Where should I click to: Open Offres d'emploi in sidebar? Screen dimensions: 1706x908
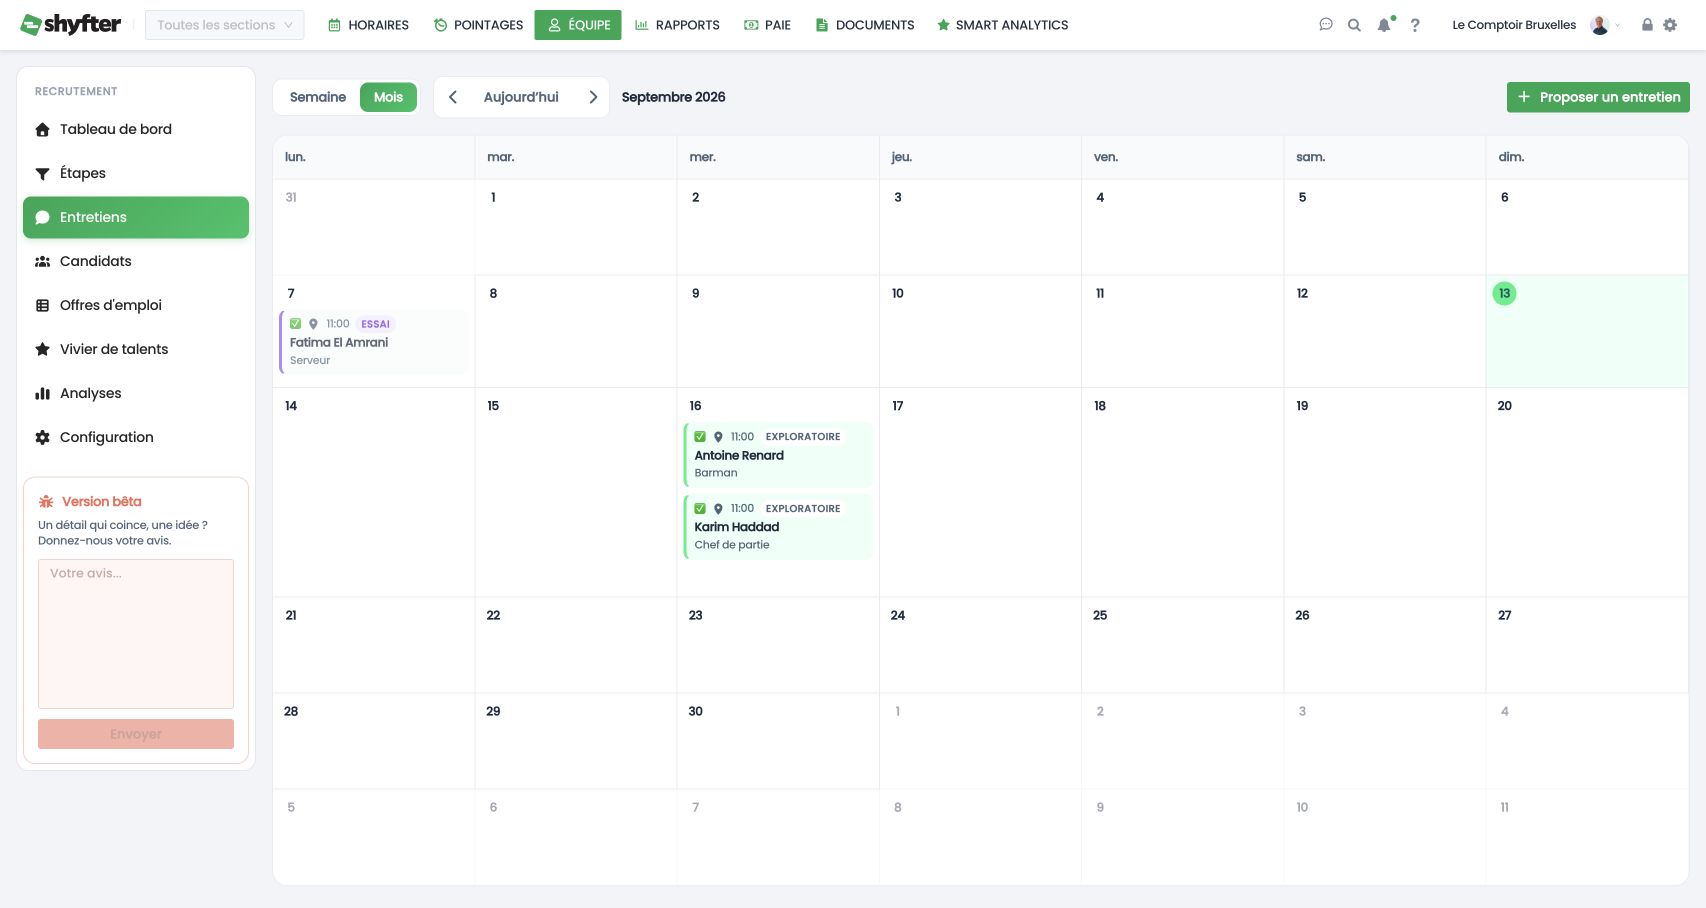[x=136, y=305]
